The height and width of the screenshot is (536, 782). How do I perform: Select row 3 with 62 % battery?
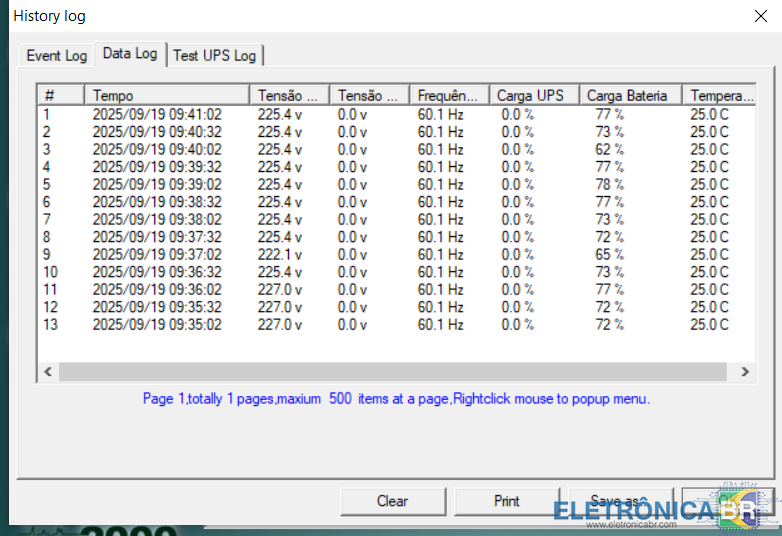tap(156, 149)
